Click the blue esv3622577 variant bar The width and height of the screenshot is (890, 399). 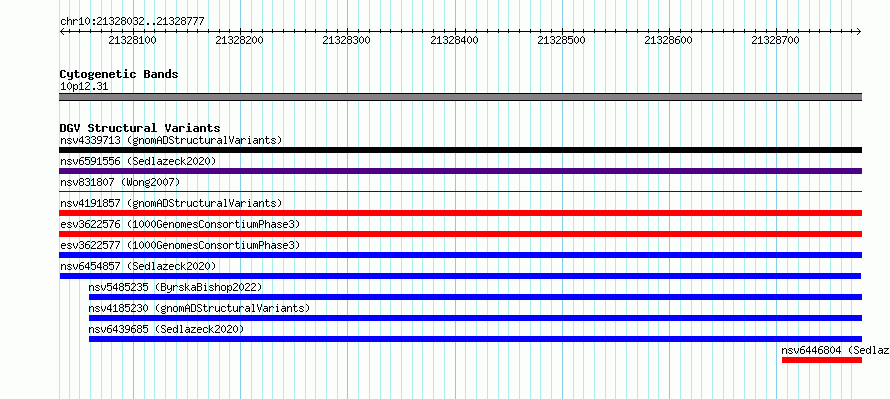pos(460,255)
